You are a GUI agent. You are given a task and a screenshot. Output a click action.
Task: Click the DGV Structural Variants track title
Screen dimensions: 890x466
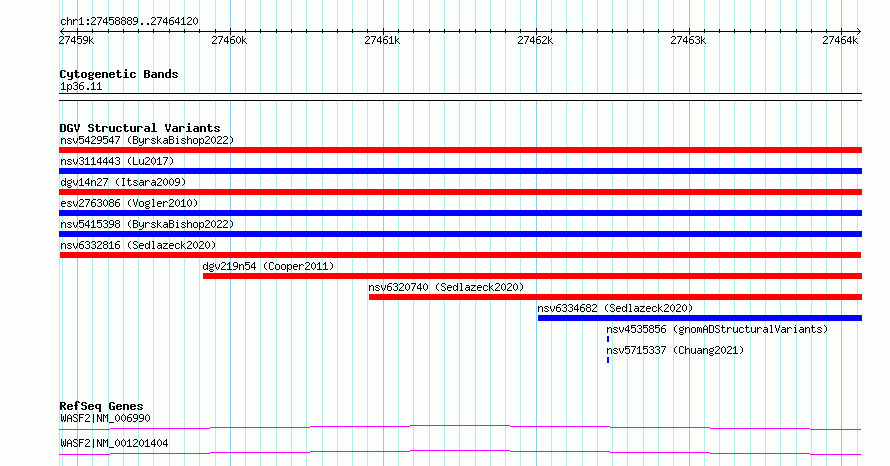[x=140, y=128]
